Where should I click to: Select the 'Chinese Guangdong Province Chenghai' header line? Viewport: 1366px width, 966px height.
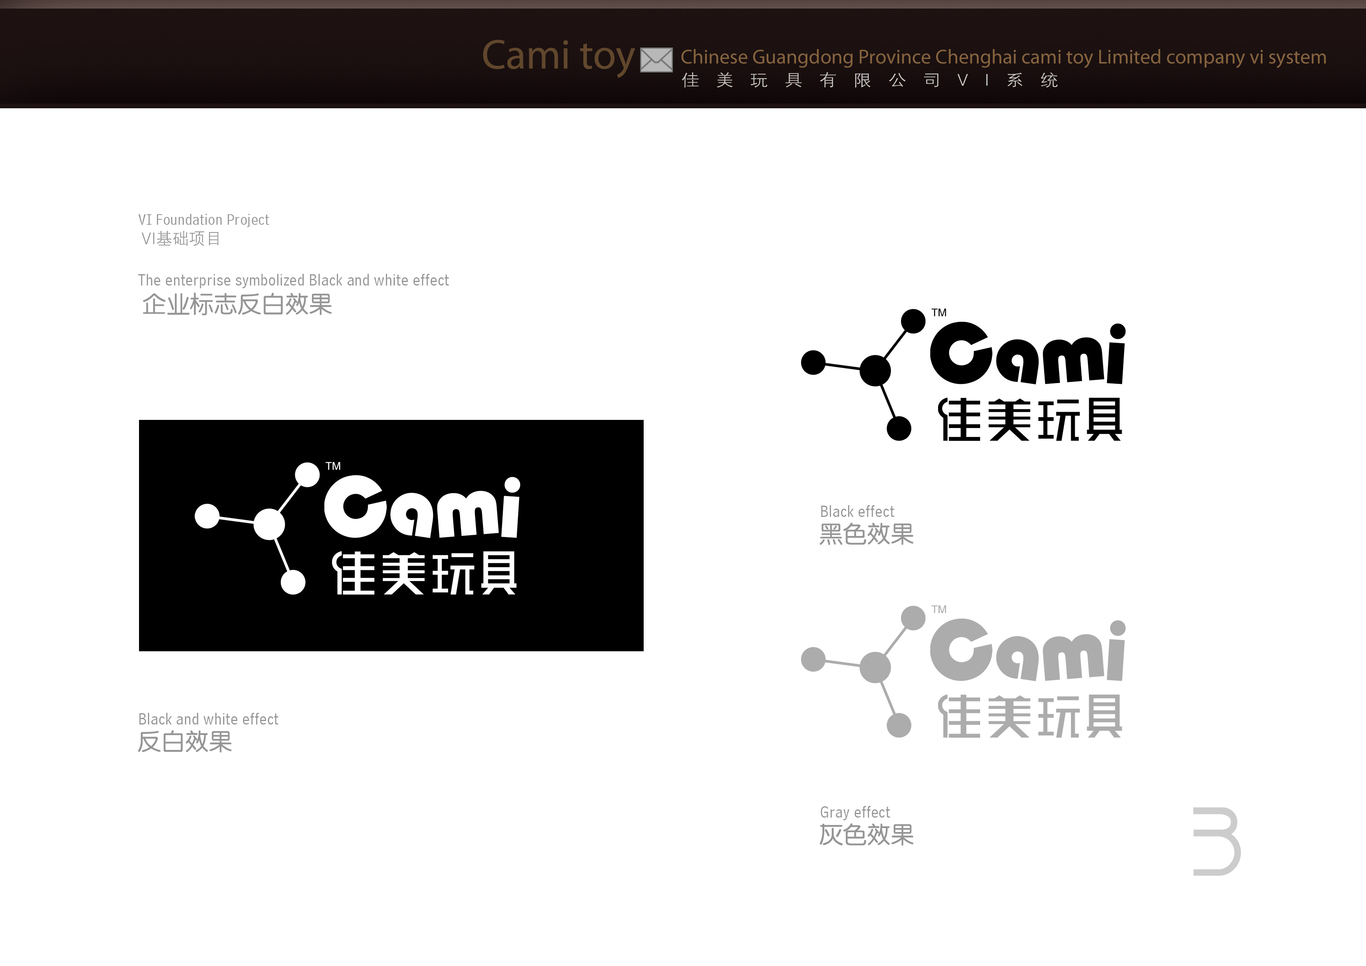pos(1003,57)
